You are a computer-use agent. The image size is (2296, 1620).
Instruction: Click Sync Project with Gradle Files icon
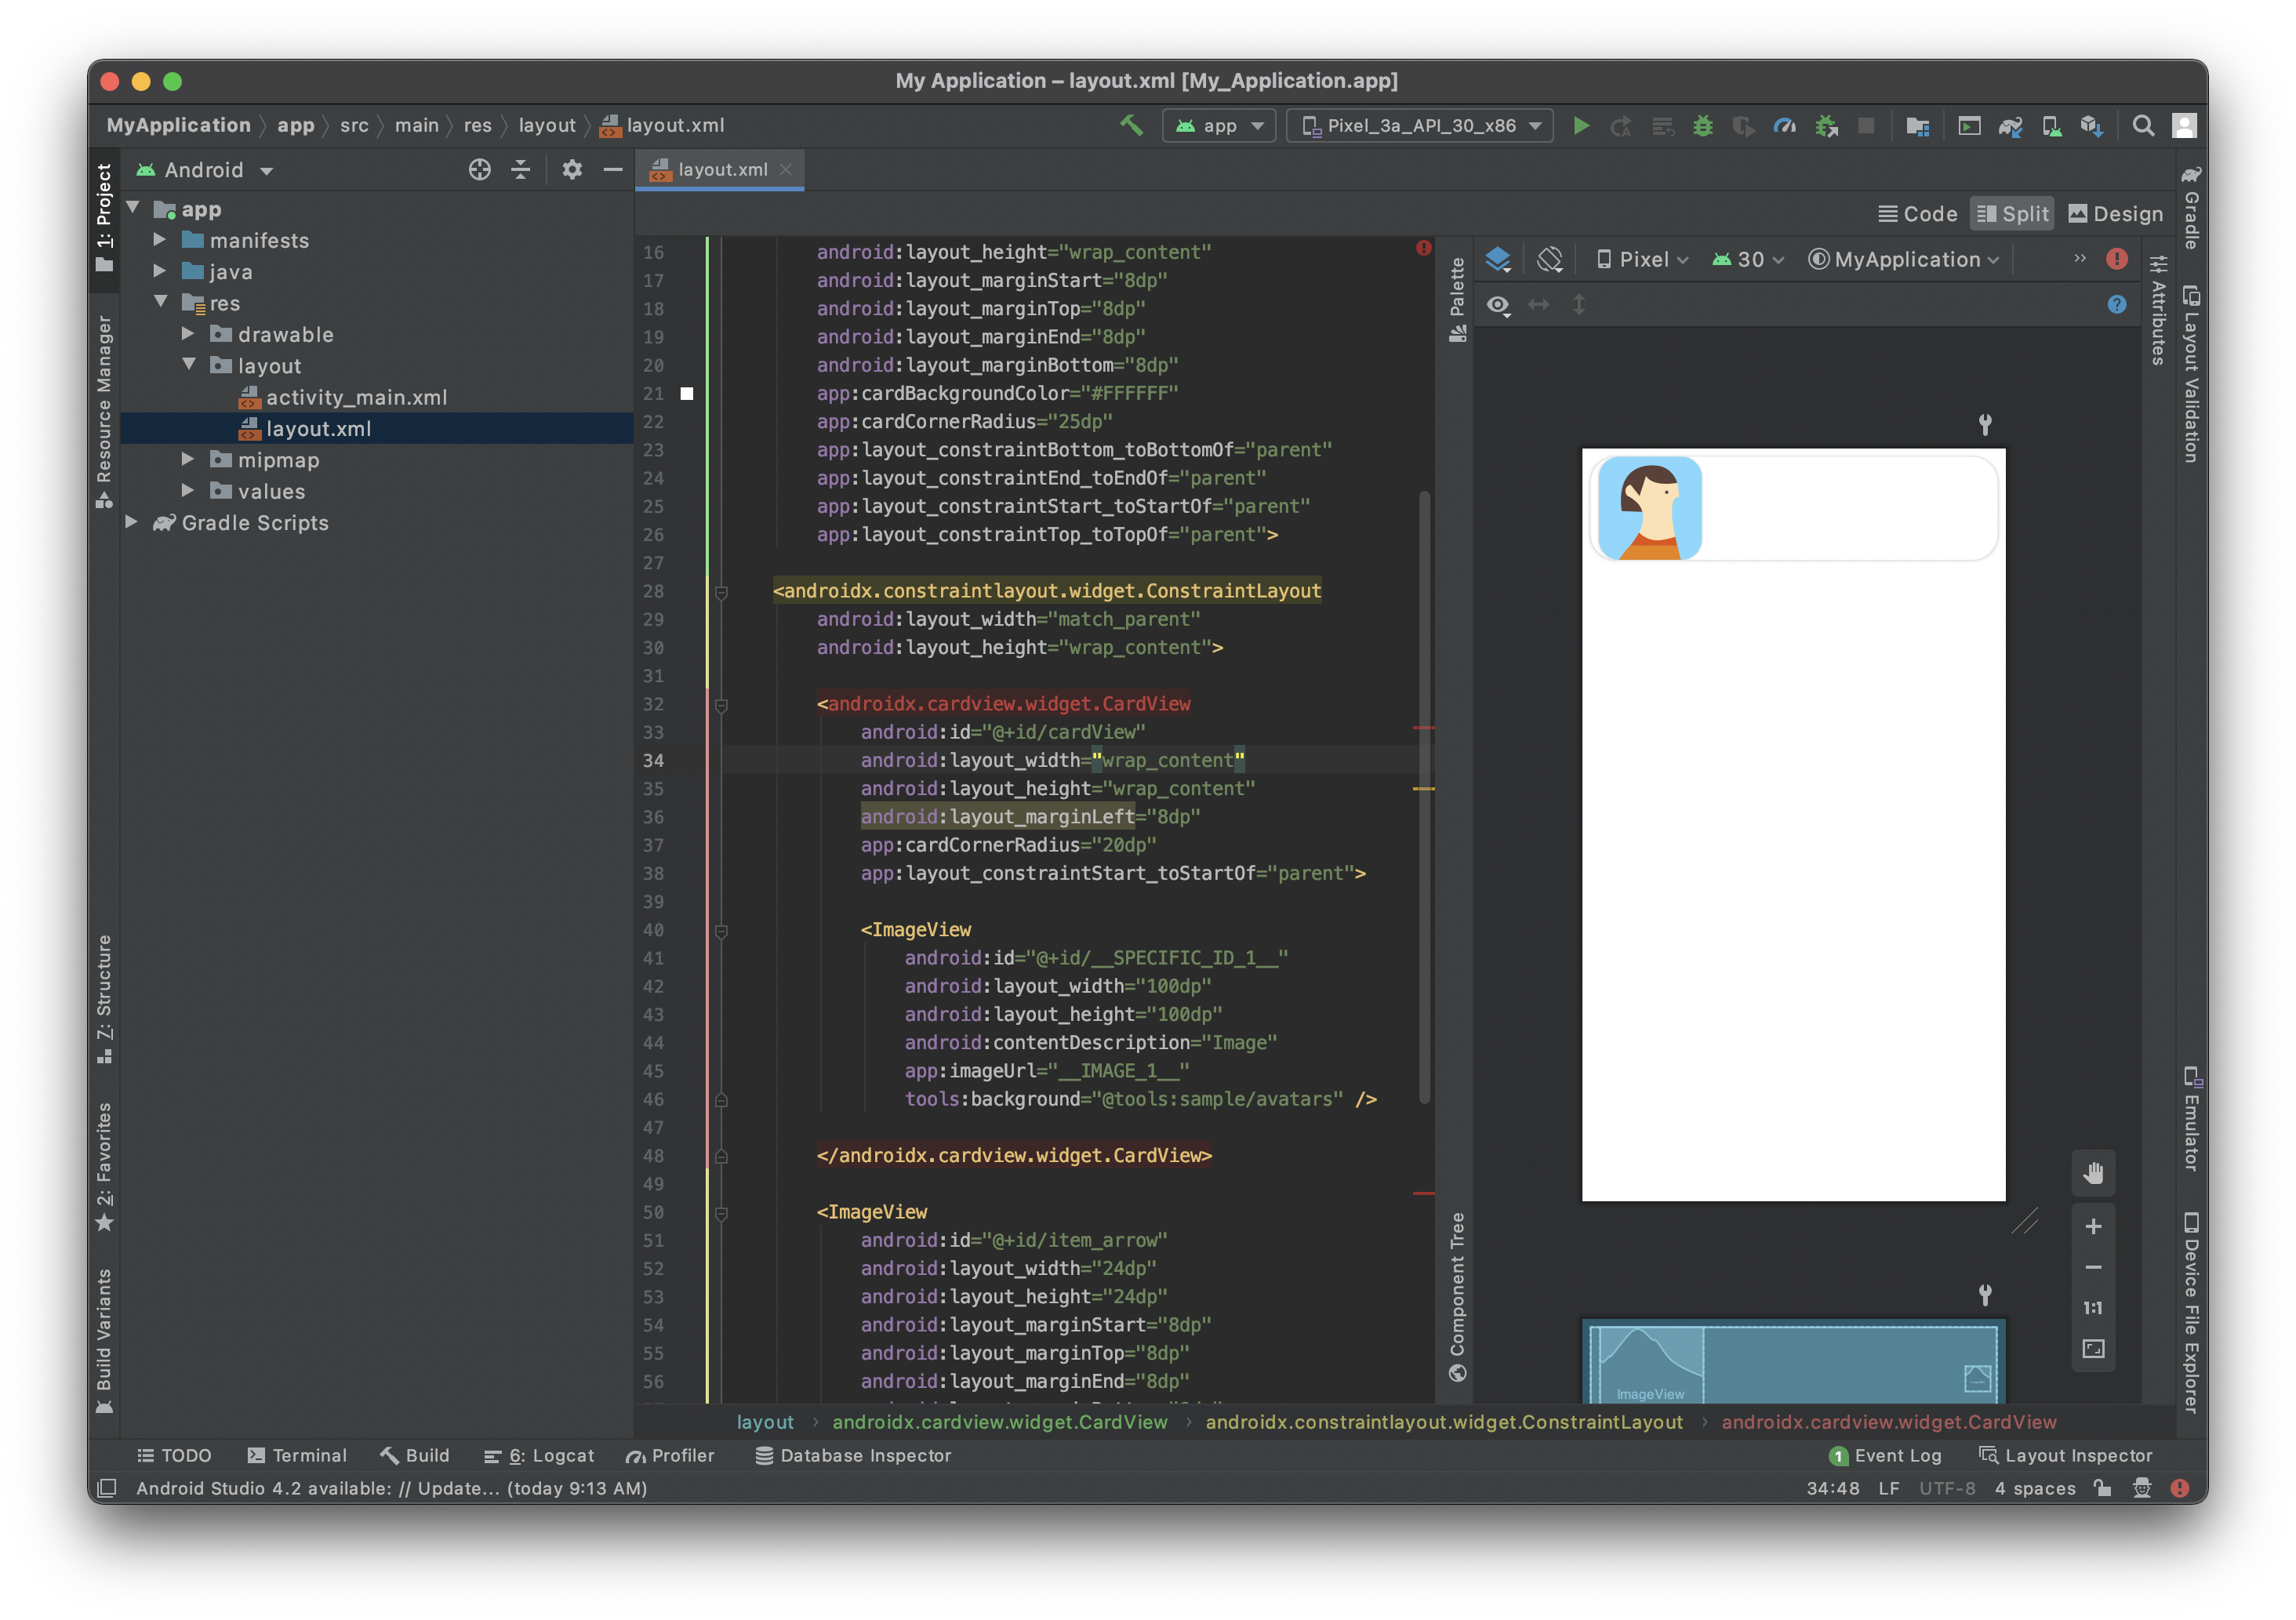pyautogui.click(x=2010, y=125)
